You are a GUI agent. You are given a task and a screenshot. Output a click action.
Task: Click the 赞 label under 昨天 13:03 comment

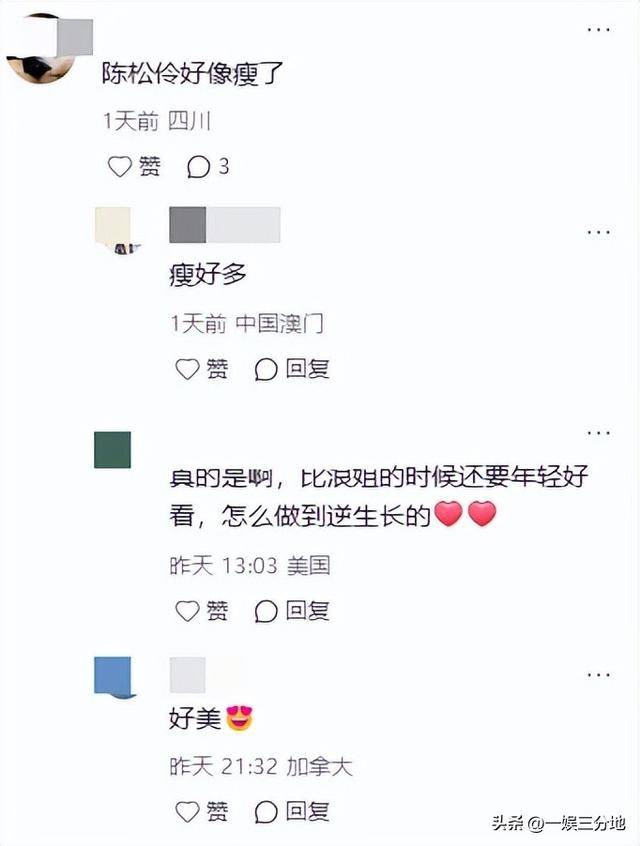[x=216, y=611]
